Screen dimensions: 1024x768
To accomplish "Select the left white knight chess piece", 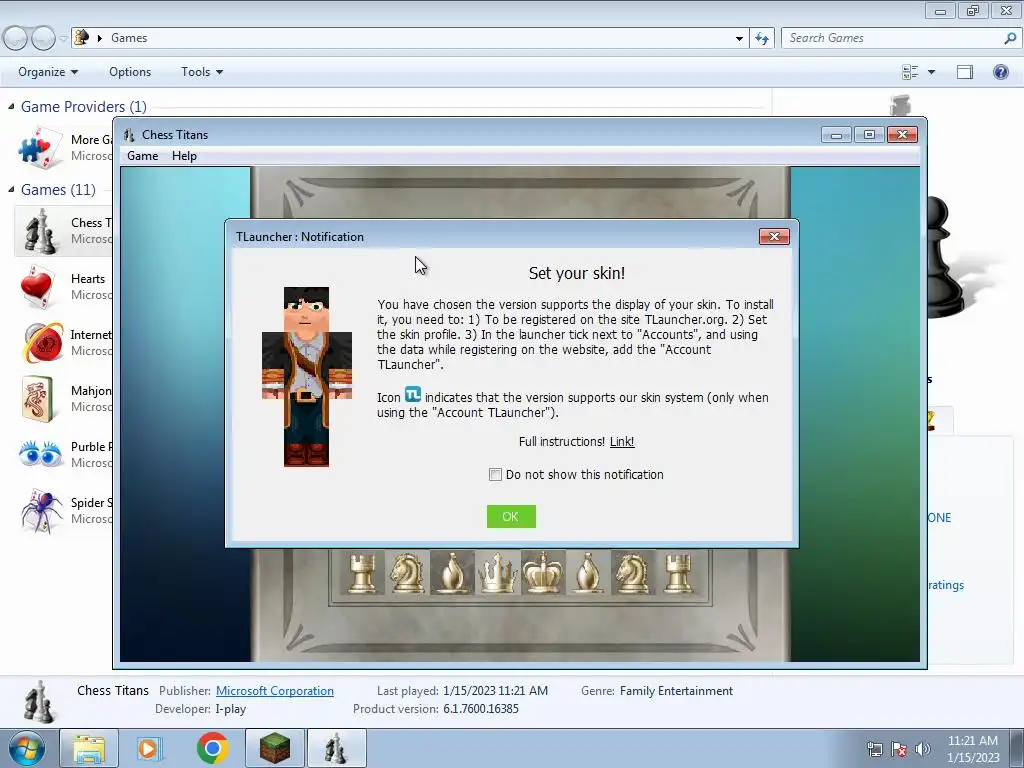I will 408,573.
